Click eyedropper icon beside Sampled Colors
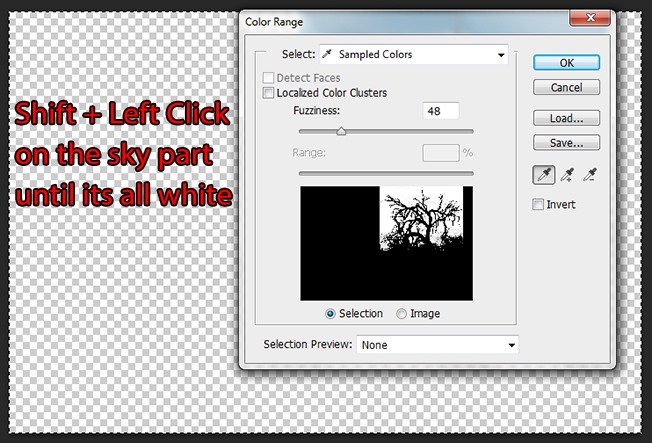This screenshot has width=652, height=443. tap(327, 54)
